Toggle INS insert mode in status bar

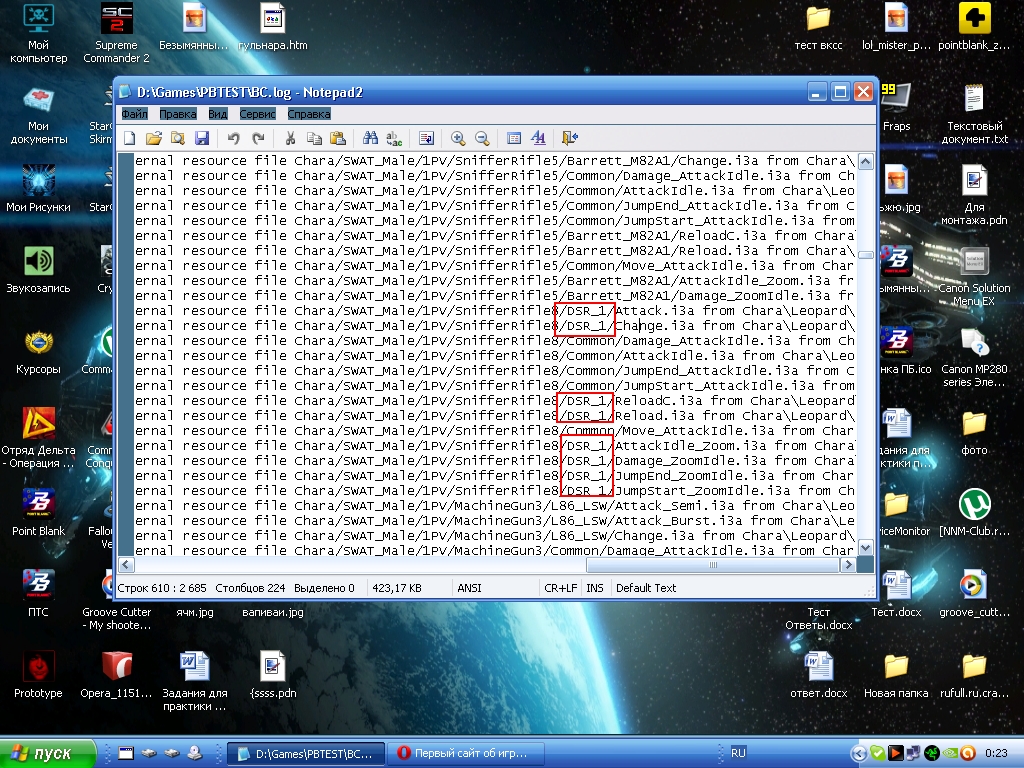pyautogui.click(x=595, y=588)
